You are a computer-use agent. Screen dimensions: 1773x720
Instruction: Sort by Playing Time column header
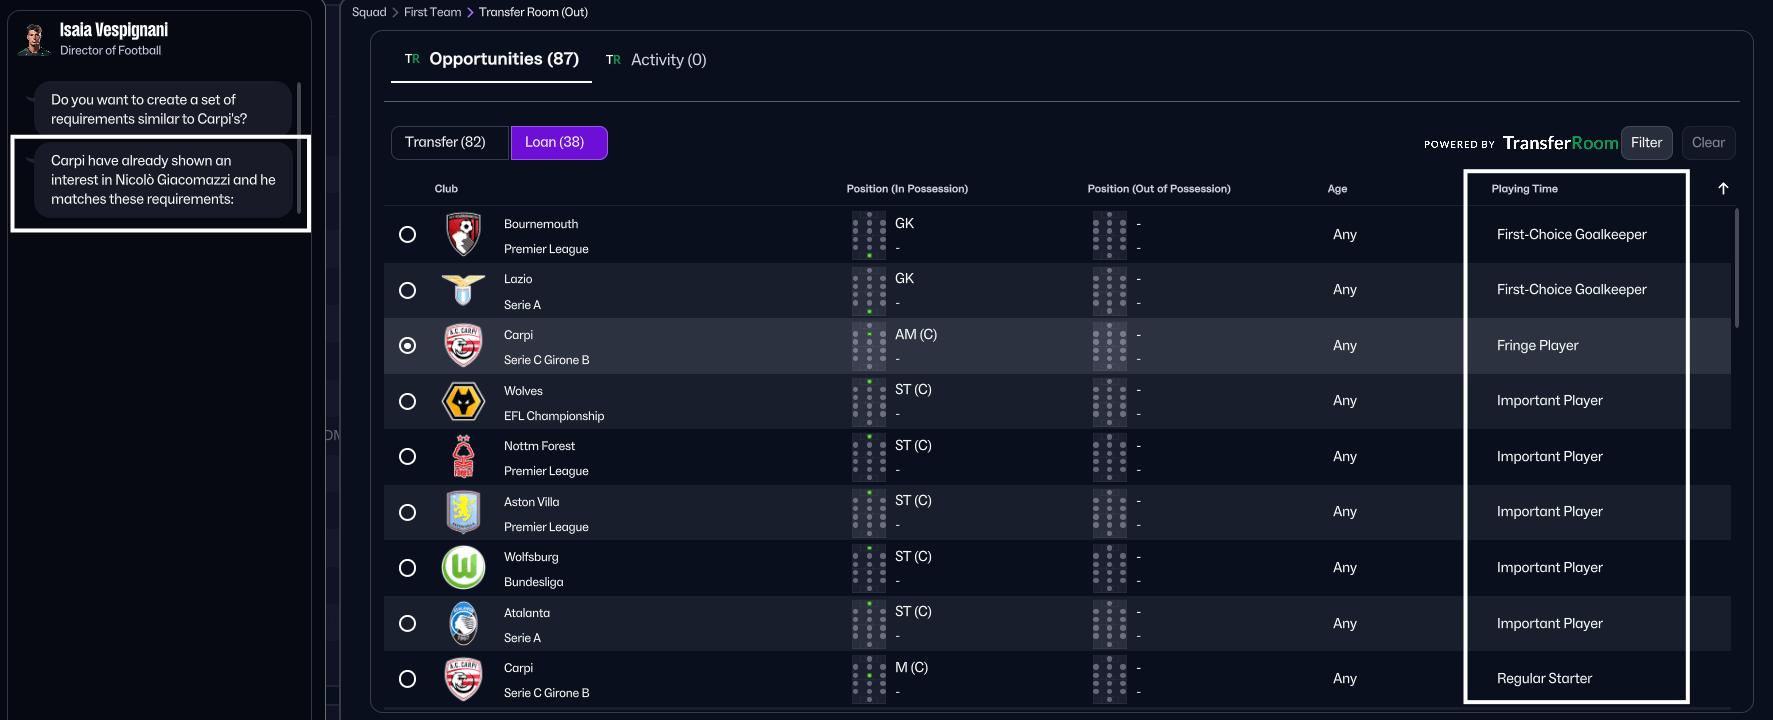(1524, 189)
